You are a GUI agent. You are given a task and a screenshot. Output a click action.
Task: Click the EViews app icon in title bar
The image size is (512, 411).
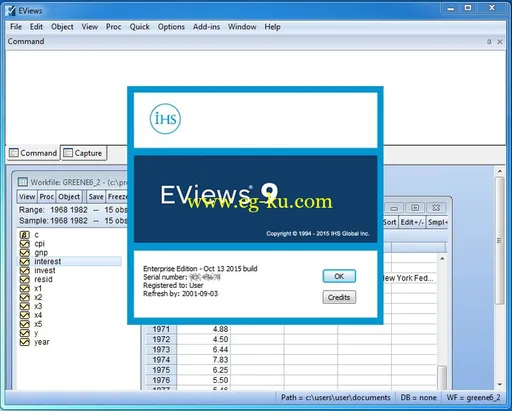point(10,11)
